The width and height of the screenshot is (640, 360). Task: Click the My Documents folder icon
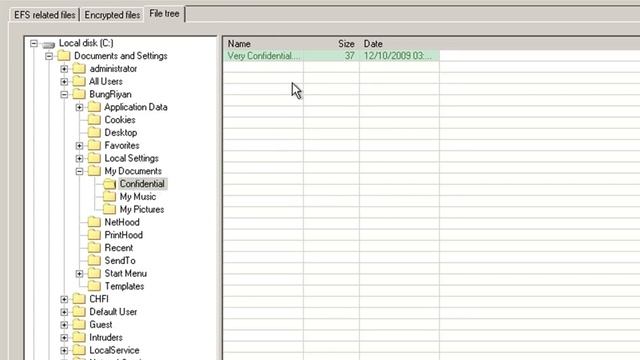pyautogui.click(x=94, y=171)
